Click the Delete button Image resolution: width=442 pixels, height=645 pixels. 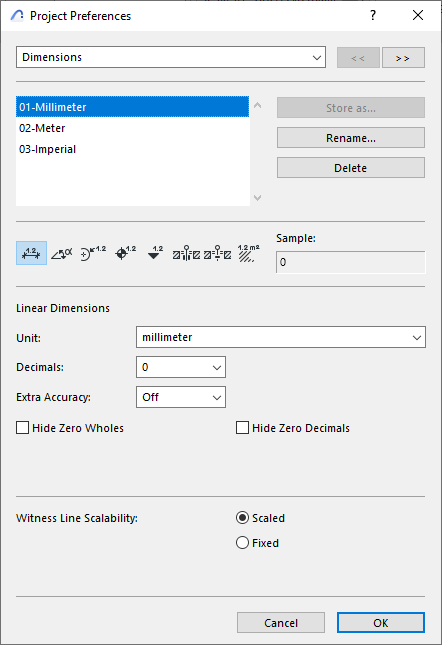coord(351,168)
